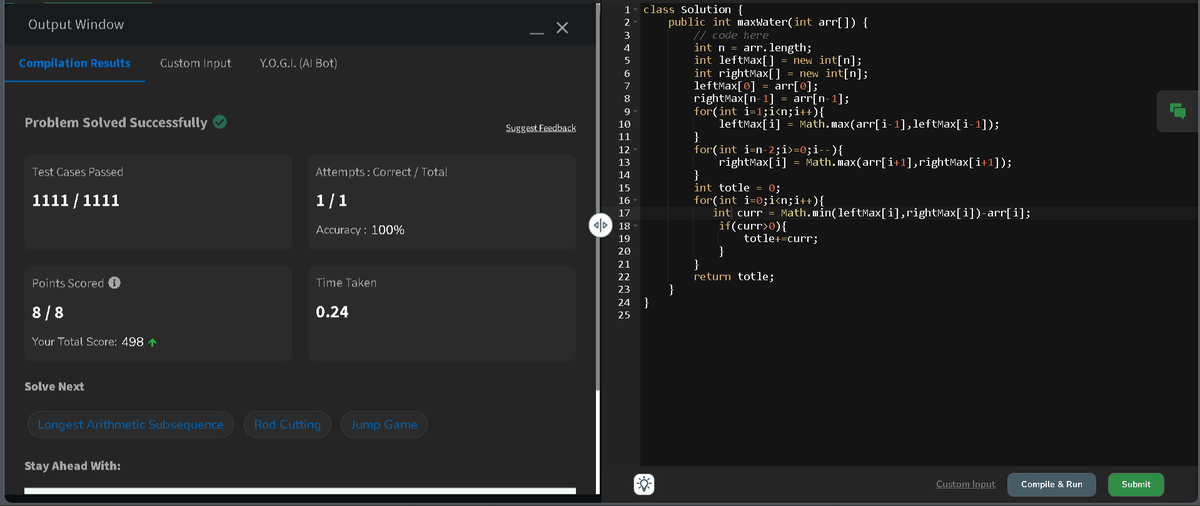The image size is (1200, 506).
Task: Open the Custom Input link near Compile
Action: pos(965,484)
